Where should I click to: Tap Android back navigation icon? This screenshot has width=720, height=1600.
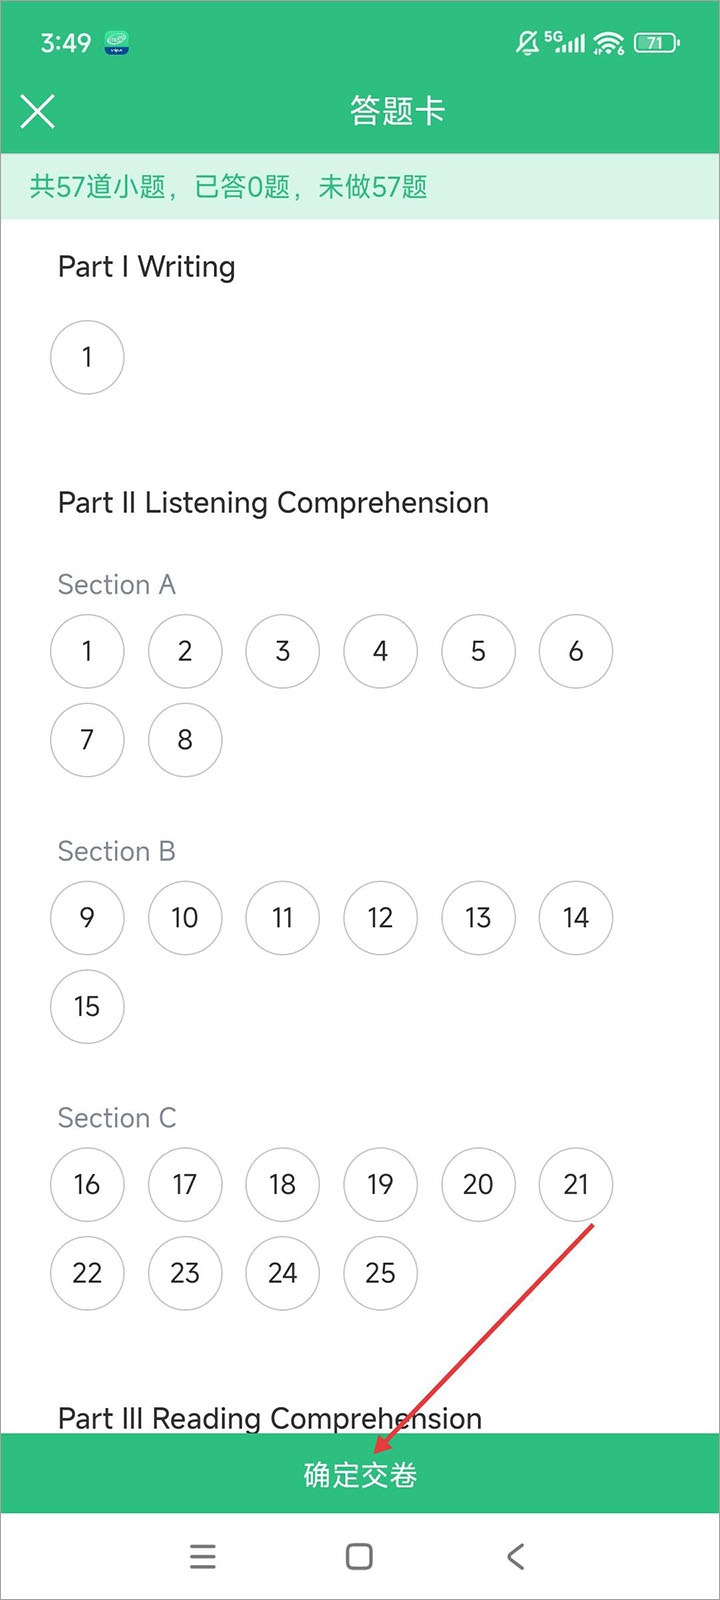[x=515, y=1556]
